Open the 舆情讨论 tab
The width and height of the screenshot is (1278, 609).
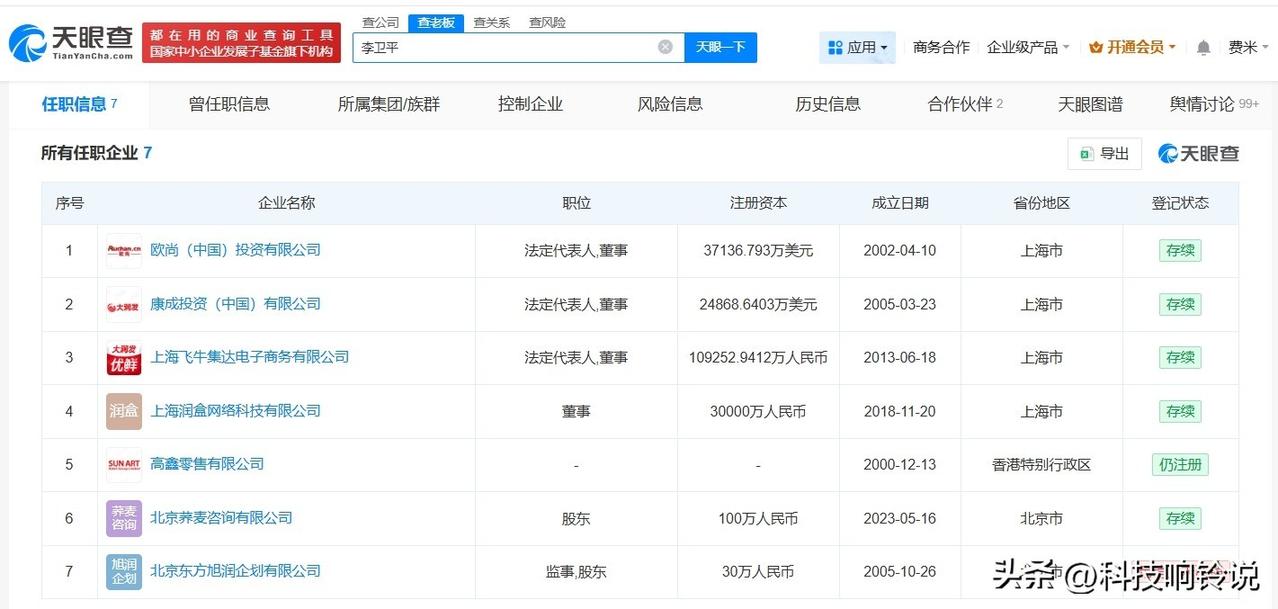click(x=1205, y=103)
